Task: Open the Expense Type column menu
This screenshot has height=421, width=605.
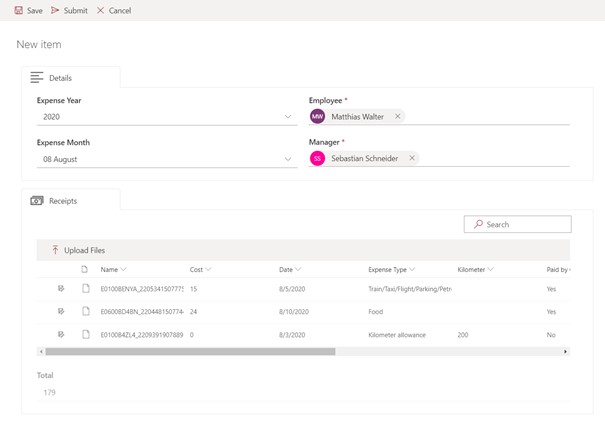Action: pos(412,269)
